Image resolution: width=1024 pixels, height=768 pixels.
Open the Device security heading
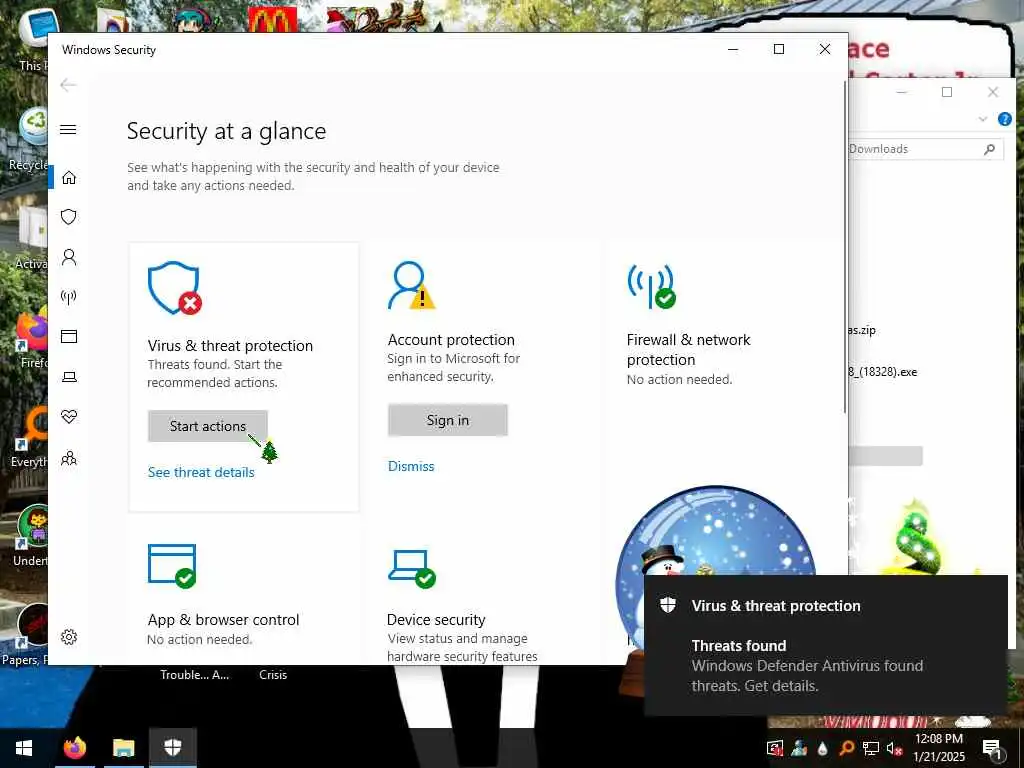(436, 620)
